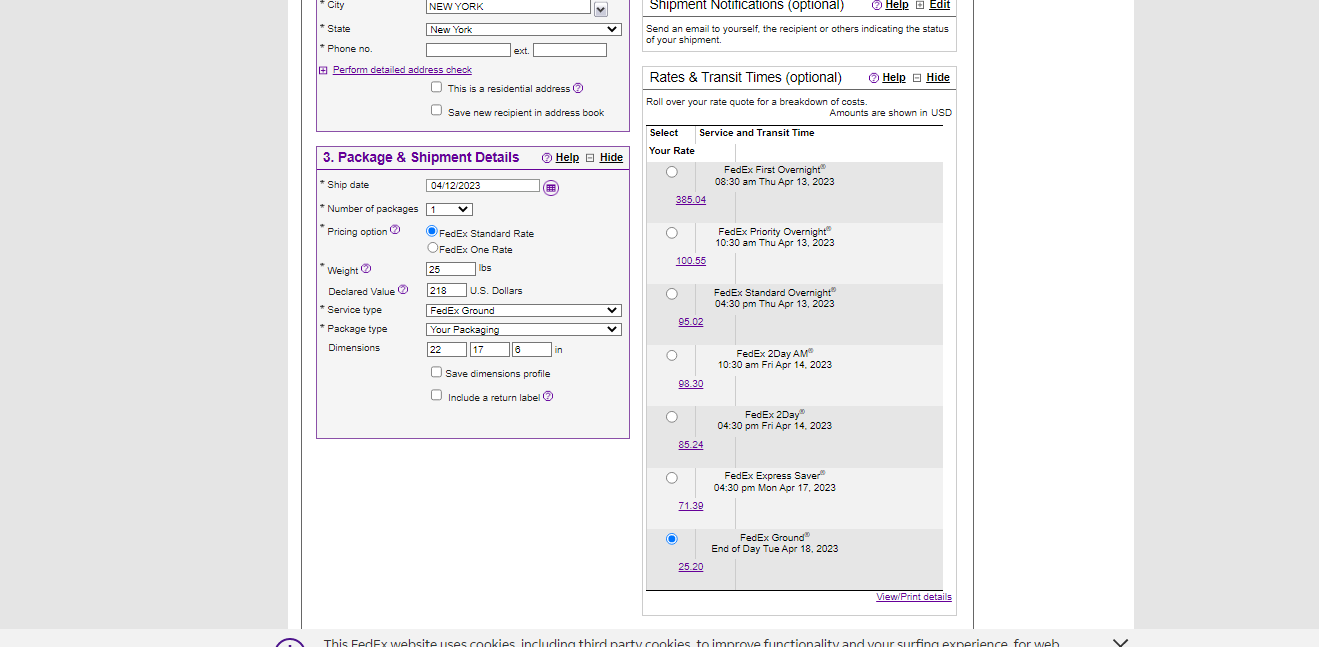Click the Declared Value field showing 218
This screenshot has height=647, width=1319.
tap(446, 290)
